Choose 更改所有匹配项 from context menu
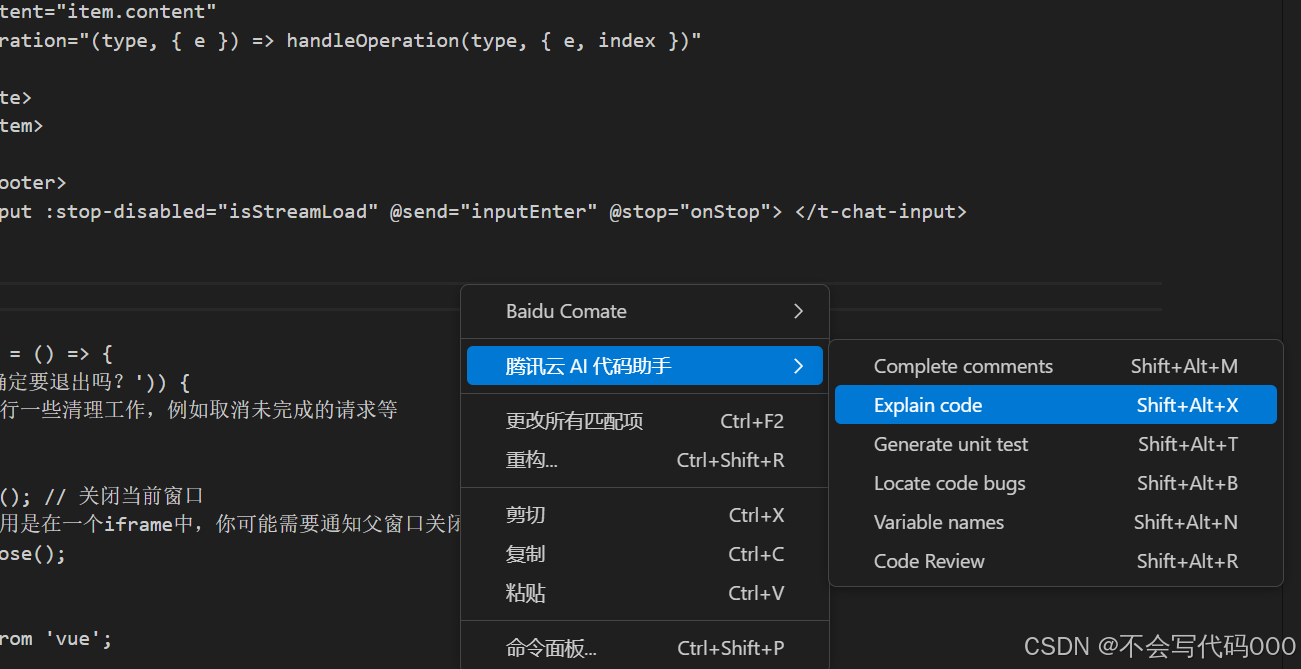 click(x=644, y=421)
